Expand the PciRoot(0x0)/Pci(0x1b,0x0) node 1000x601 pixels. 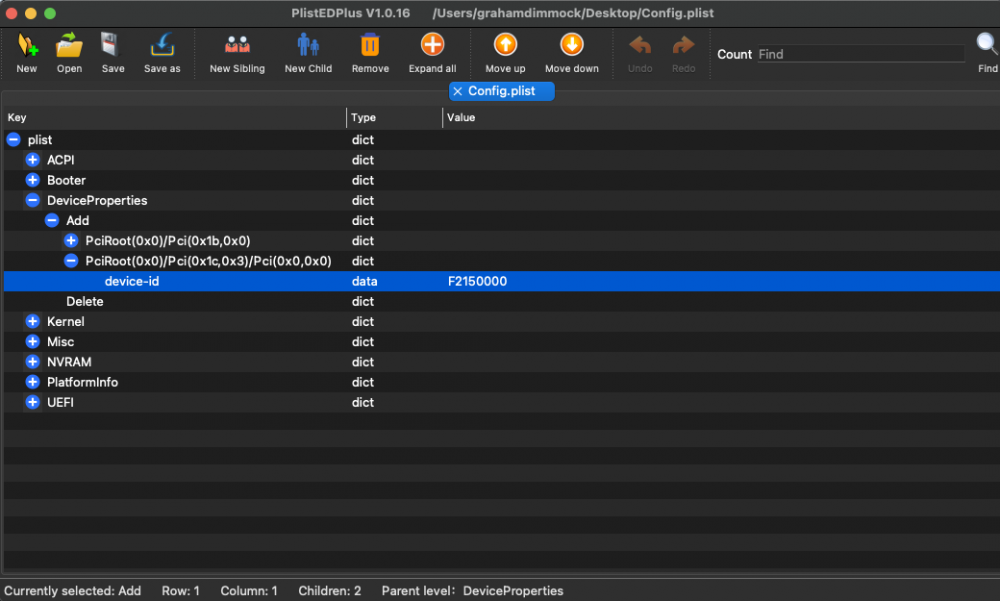(71, 241)
